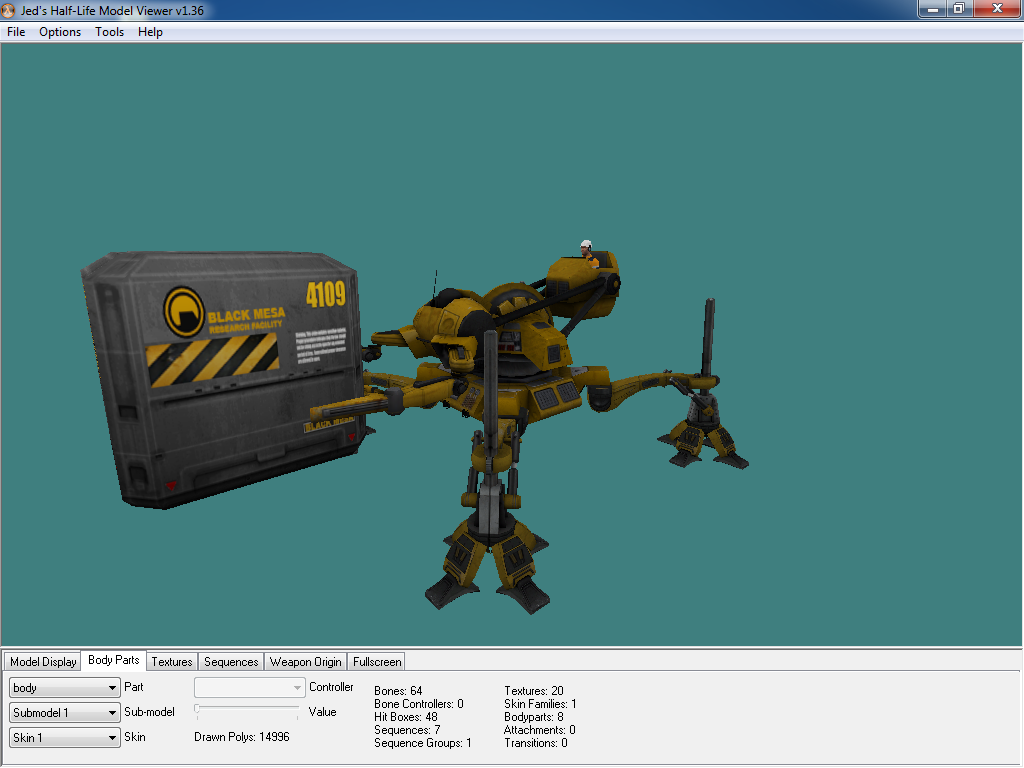Click the 'Bone Controllers: 0' statistic
This screenshot has width=1024, height=768.
pos(419,704)
